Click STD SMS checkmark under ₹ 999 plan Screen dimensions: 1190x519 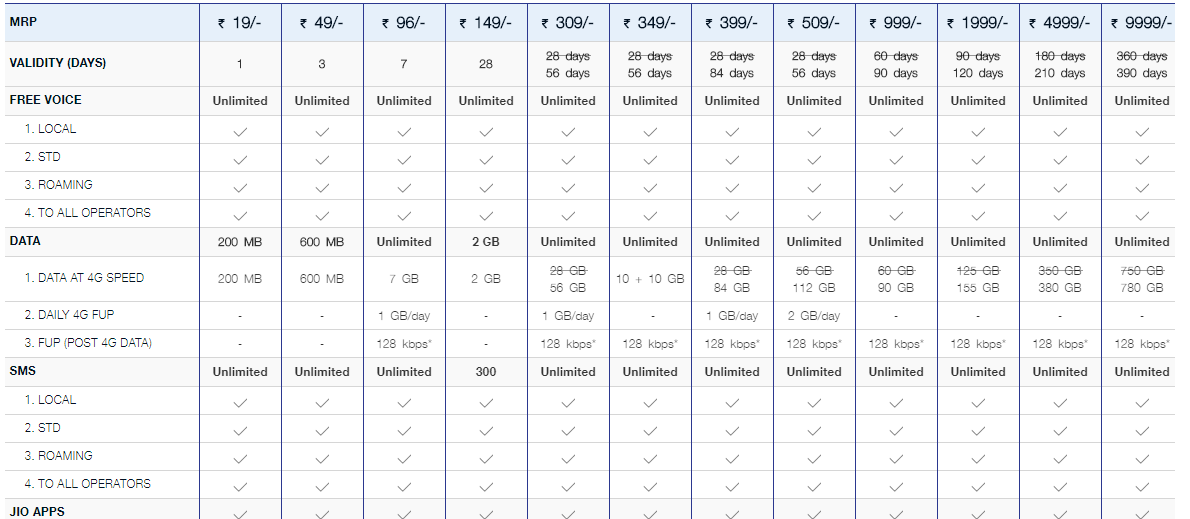(896, 430)
